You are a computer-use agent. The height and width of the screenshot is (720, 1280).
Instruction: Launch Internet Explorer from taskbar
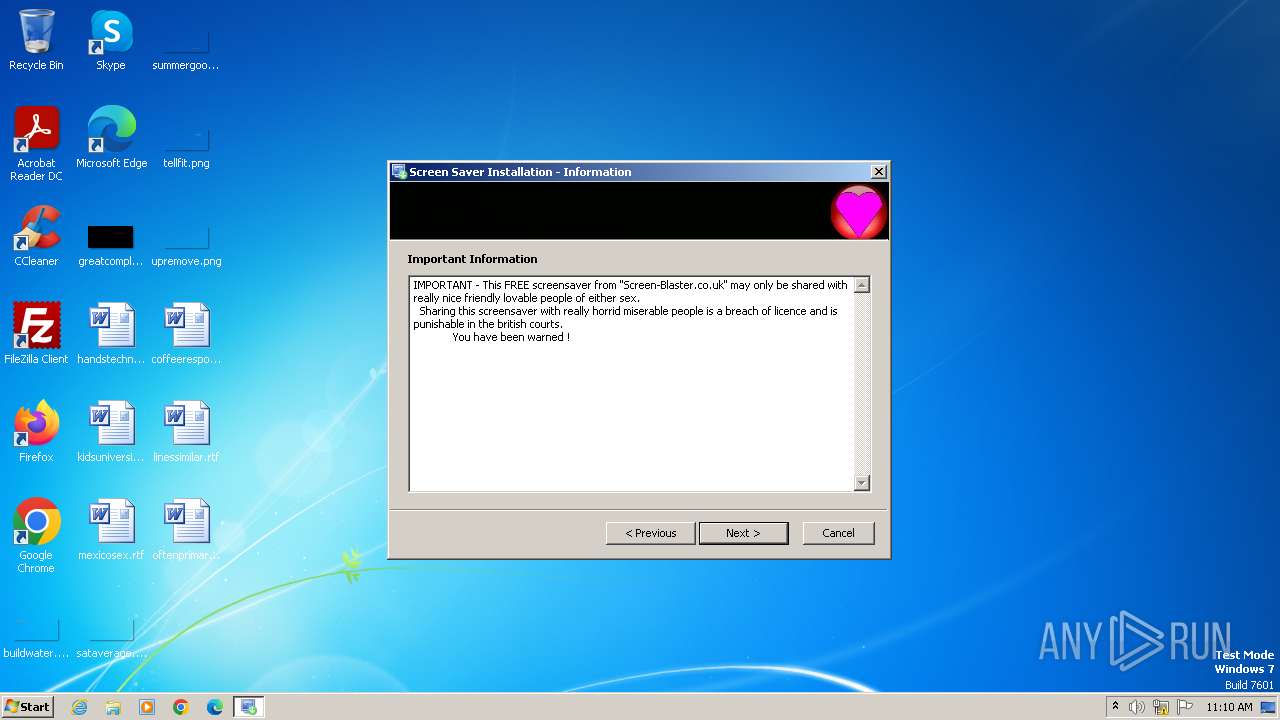79,707
